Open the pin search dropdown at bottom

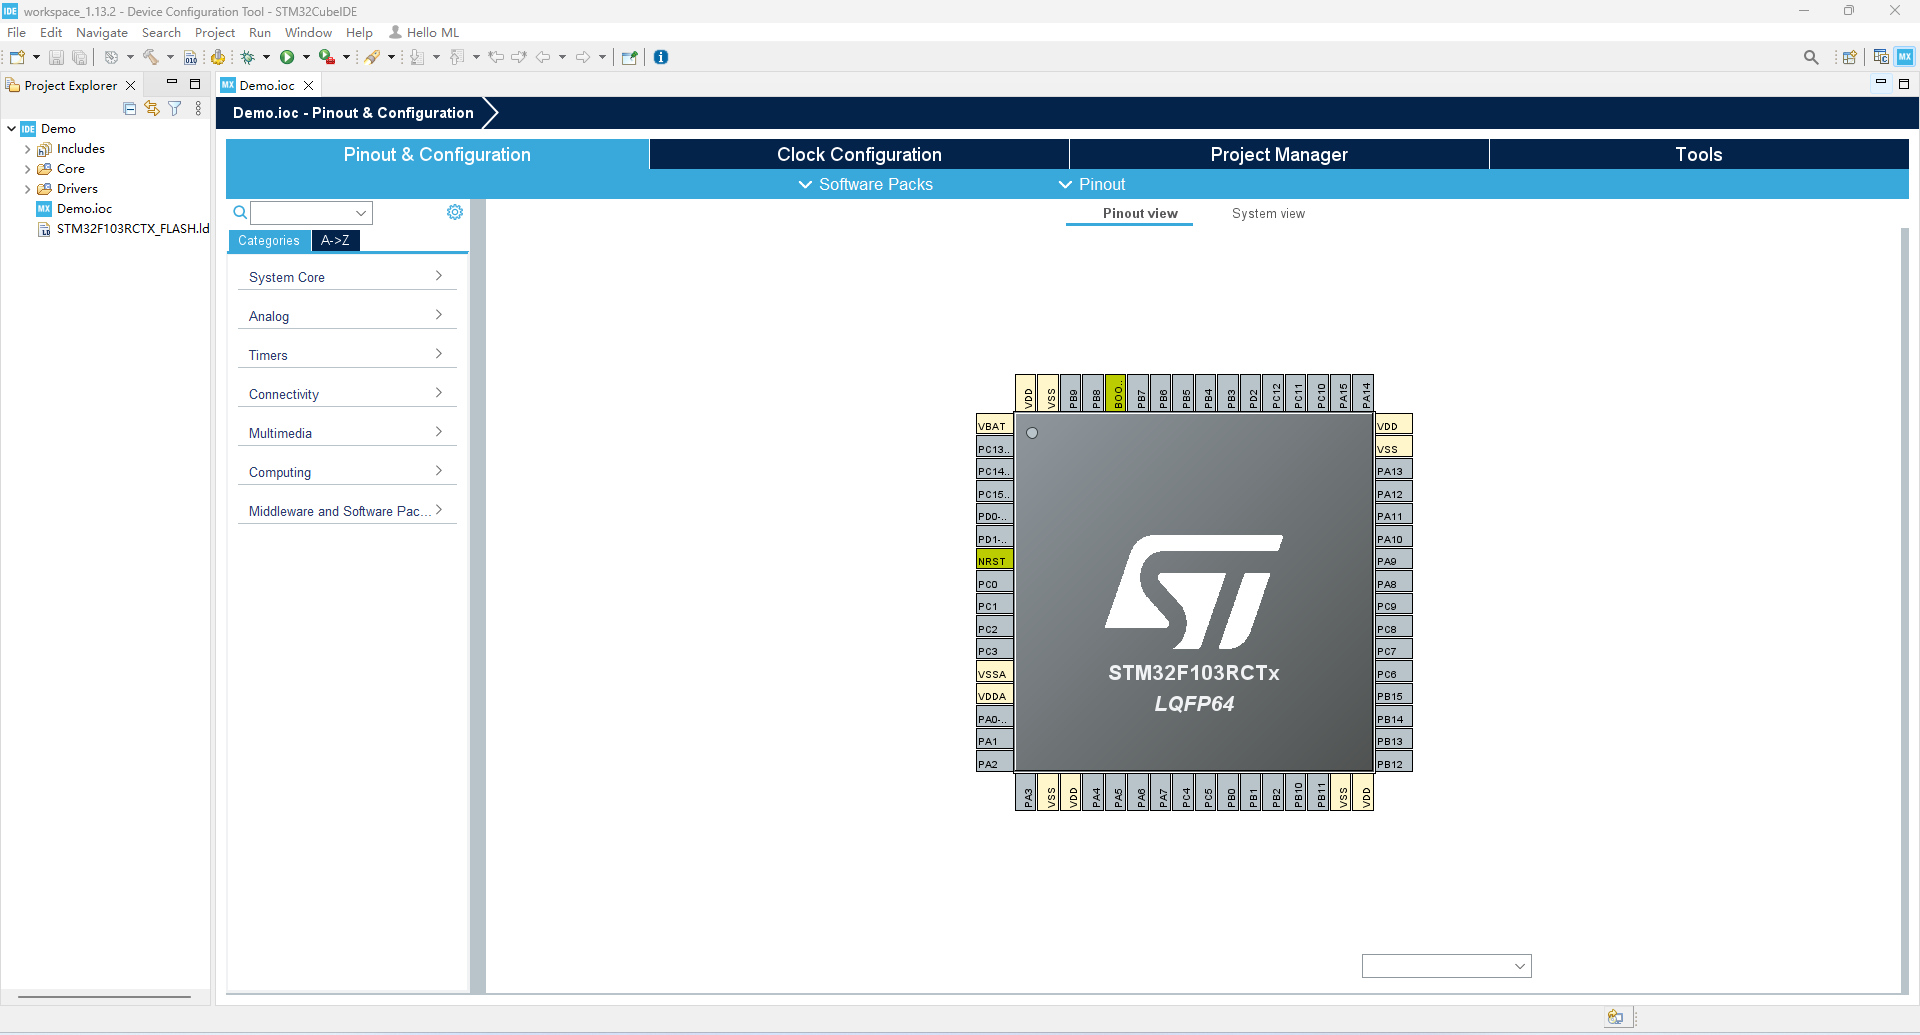point(1446,966)
